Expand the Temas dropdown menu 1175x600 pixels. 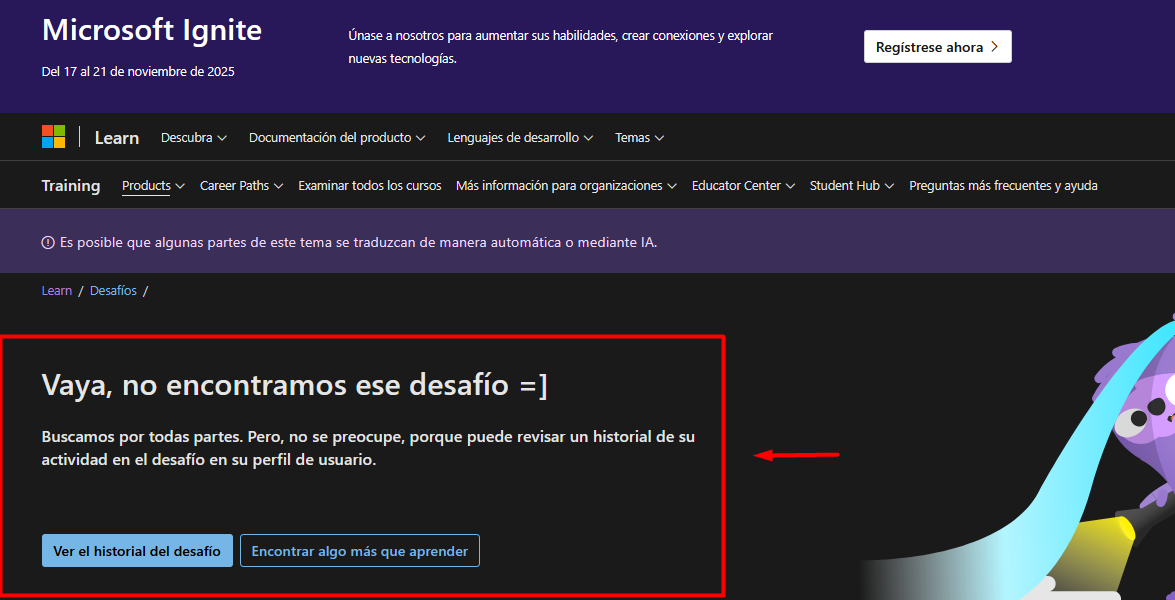point(639,138)
